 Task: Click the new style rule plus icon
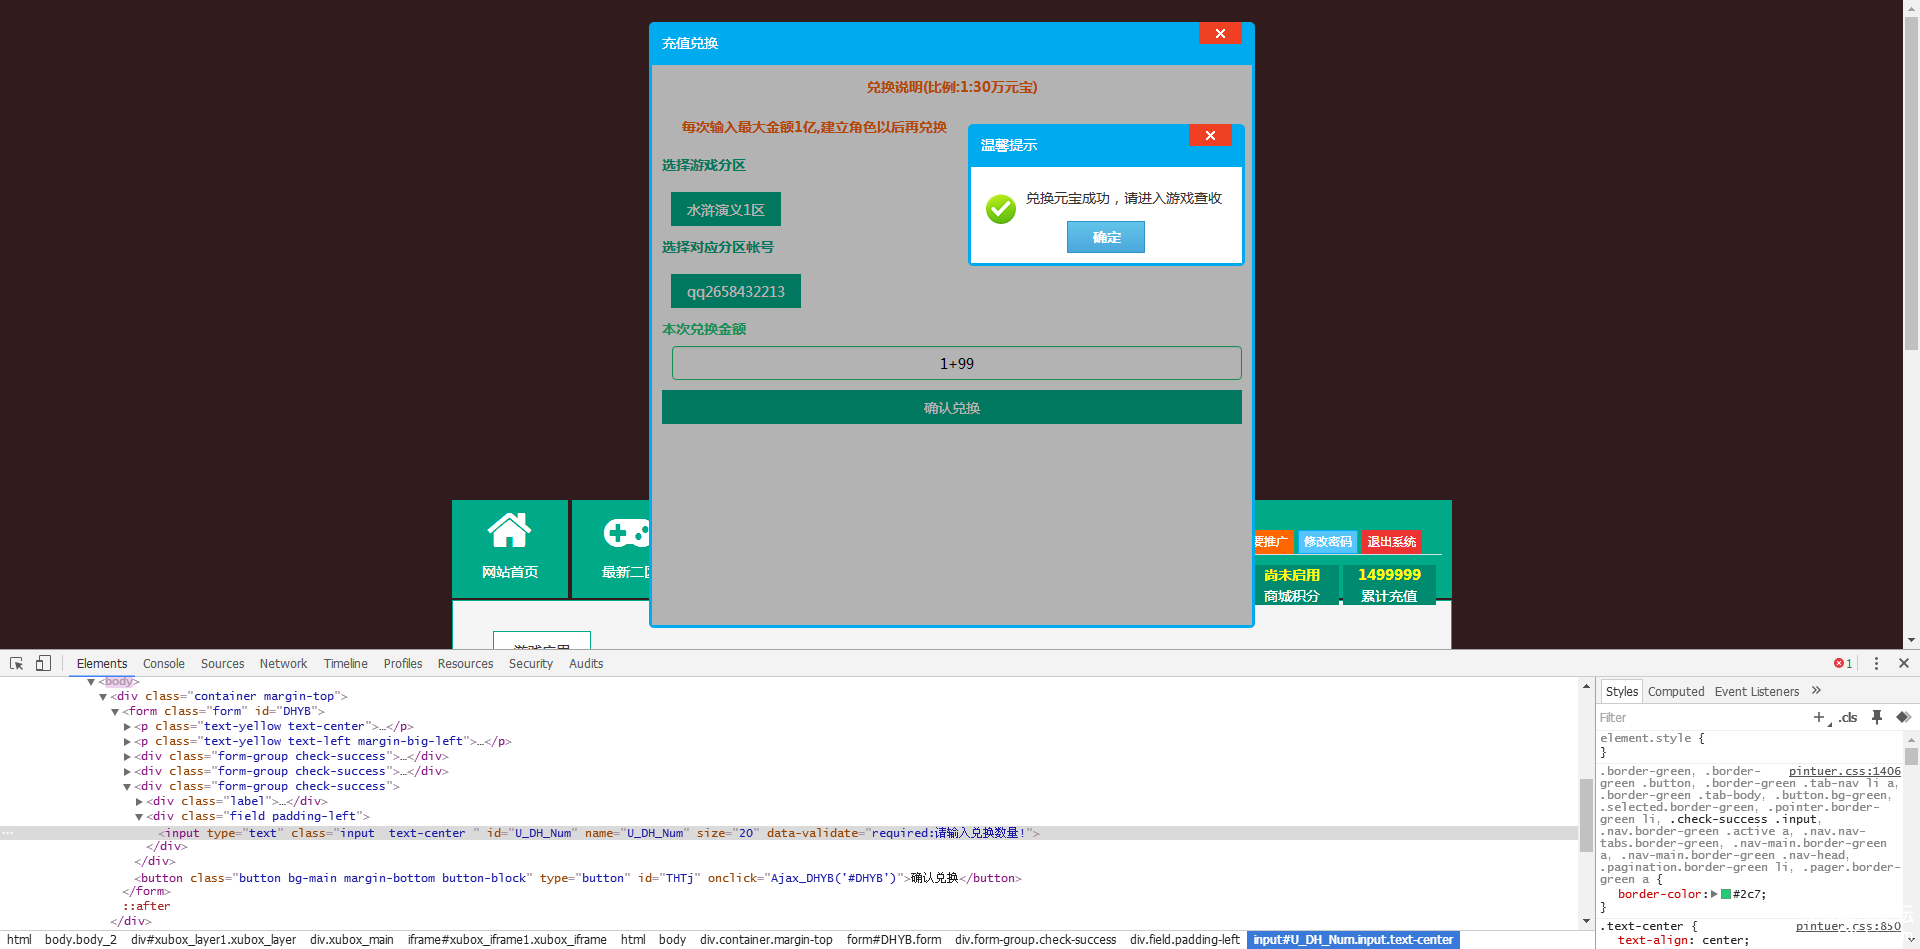[x=1819, y=717]
